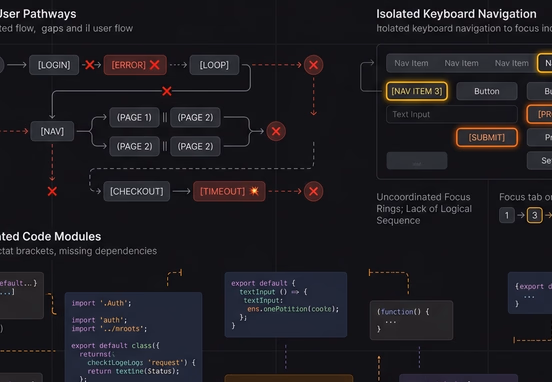Click the Isolated Keyboard Navigation heading
This screenshot has width=552, height=382.
click(456, 14)
